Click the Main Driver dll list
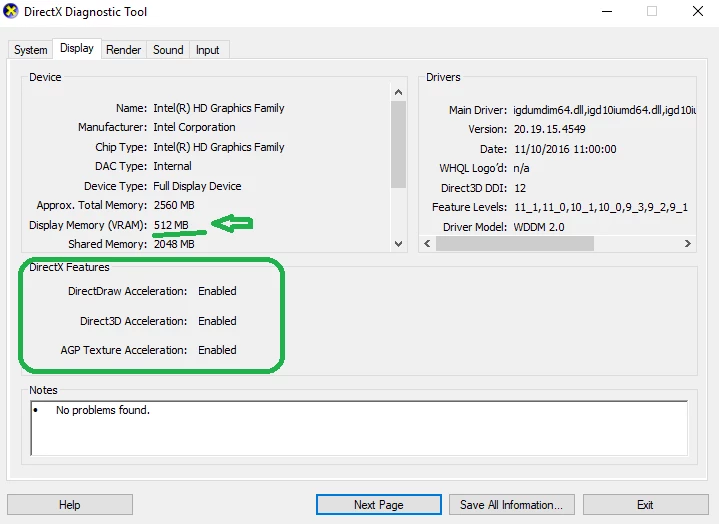 coord(604,110)
